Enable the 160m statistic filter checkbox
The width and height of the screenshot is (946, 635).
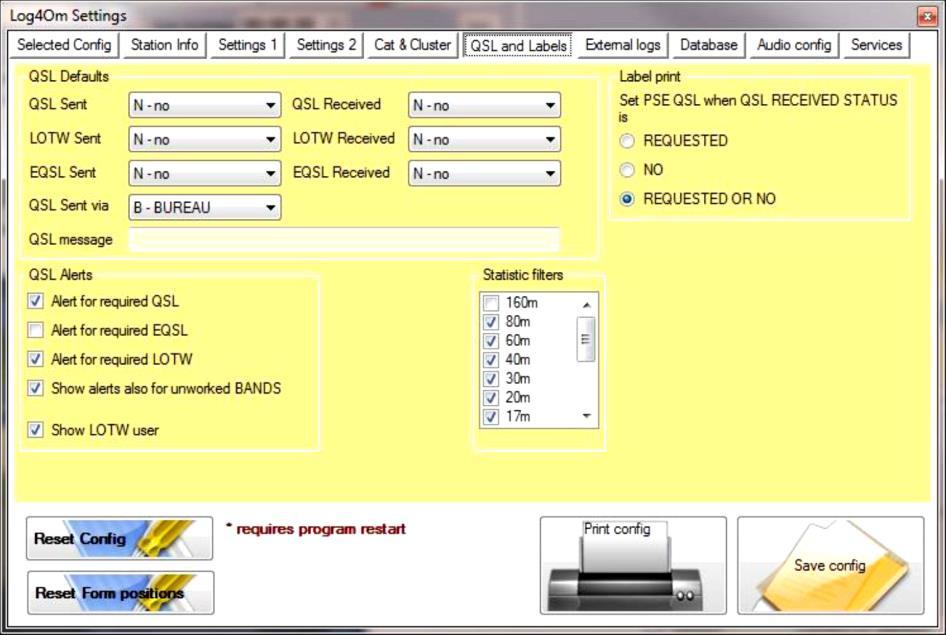(x=491, y=303)
